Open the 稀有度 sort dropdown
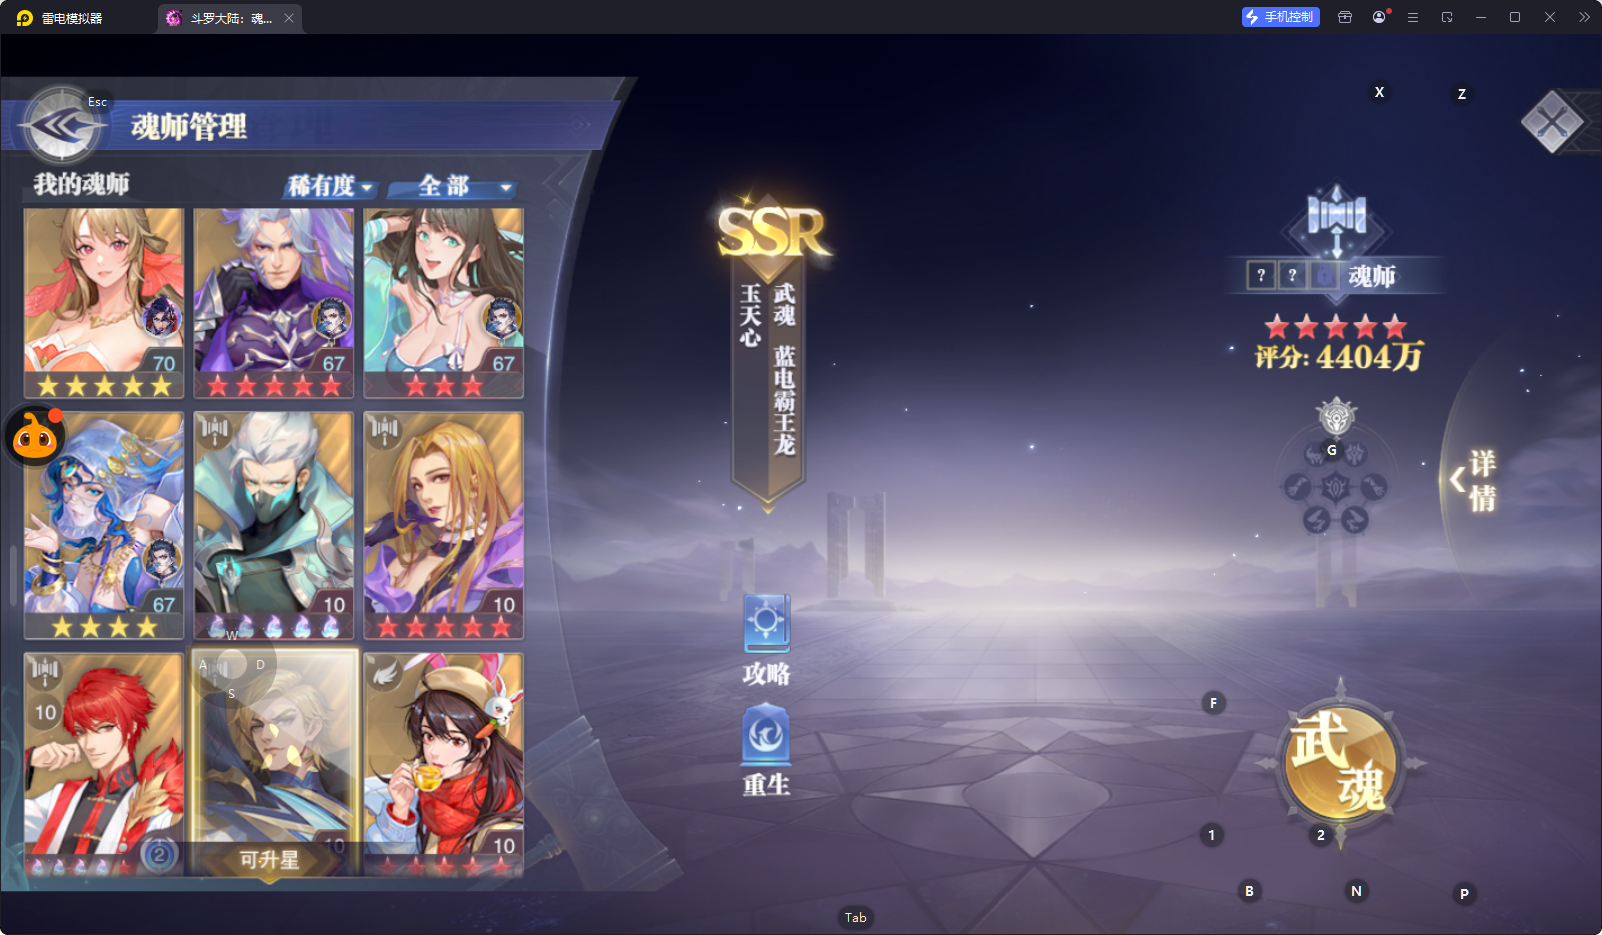Screen dimensions: 1602x935 pos(330,186)
